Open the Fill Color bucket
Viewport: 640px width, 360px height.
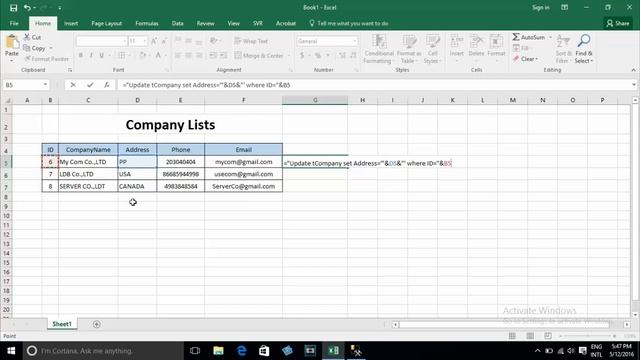[x=142, y=55]
